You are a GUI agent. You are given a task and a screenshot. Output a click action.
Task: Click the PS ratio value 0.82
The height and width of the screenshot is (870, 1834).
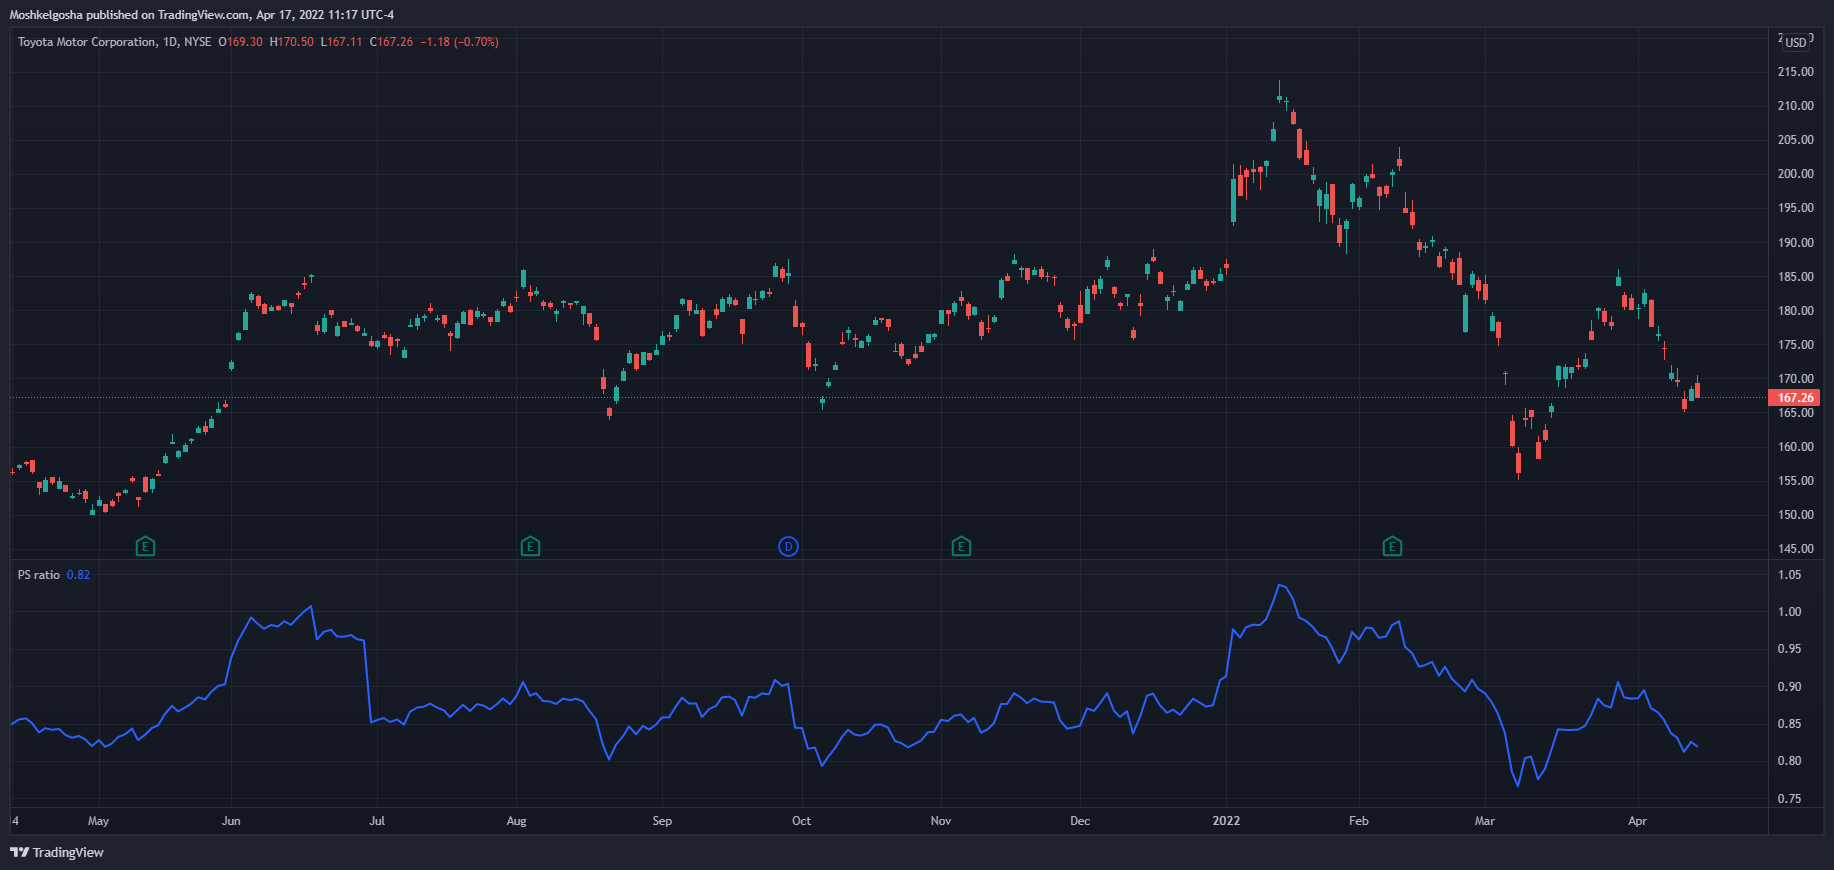coord(78,575)
